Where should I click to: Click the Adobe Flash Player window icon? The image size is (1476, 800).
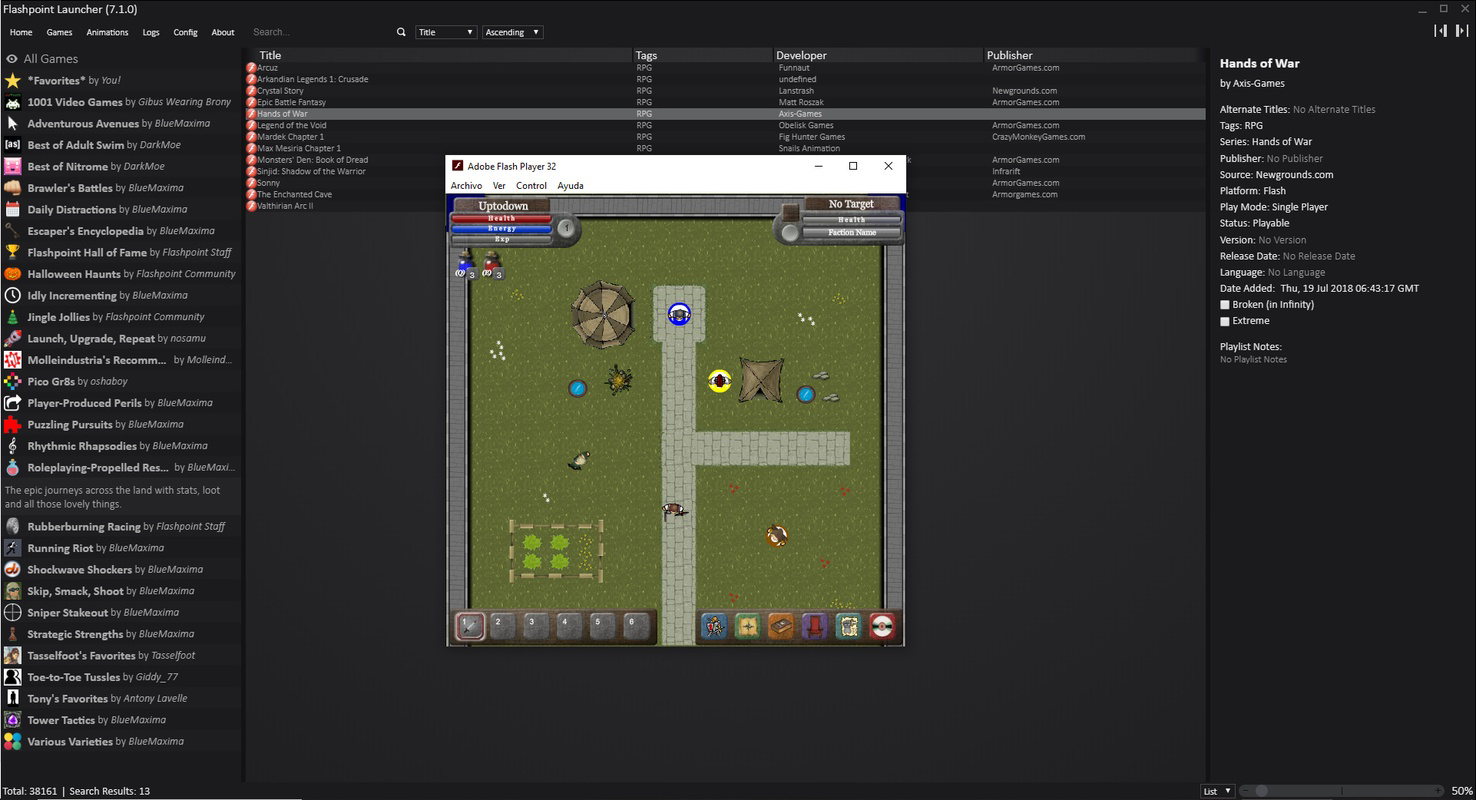(458, 166)
